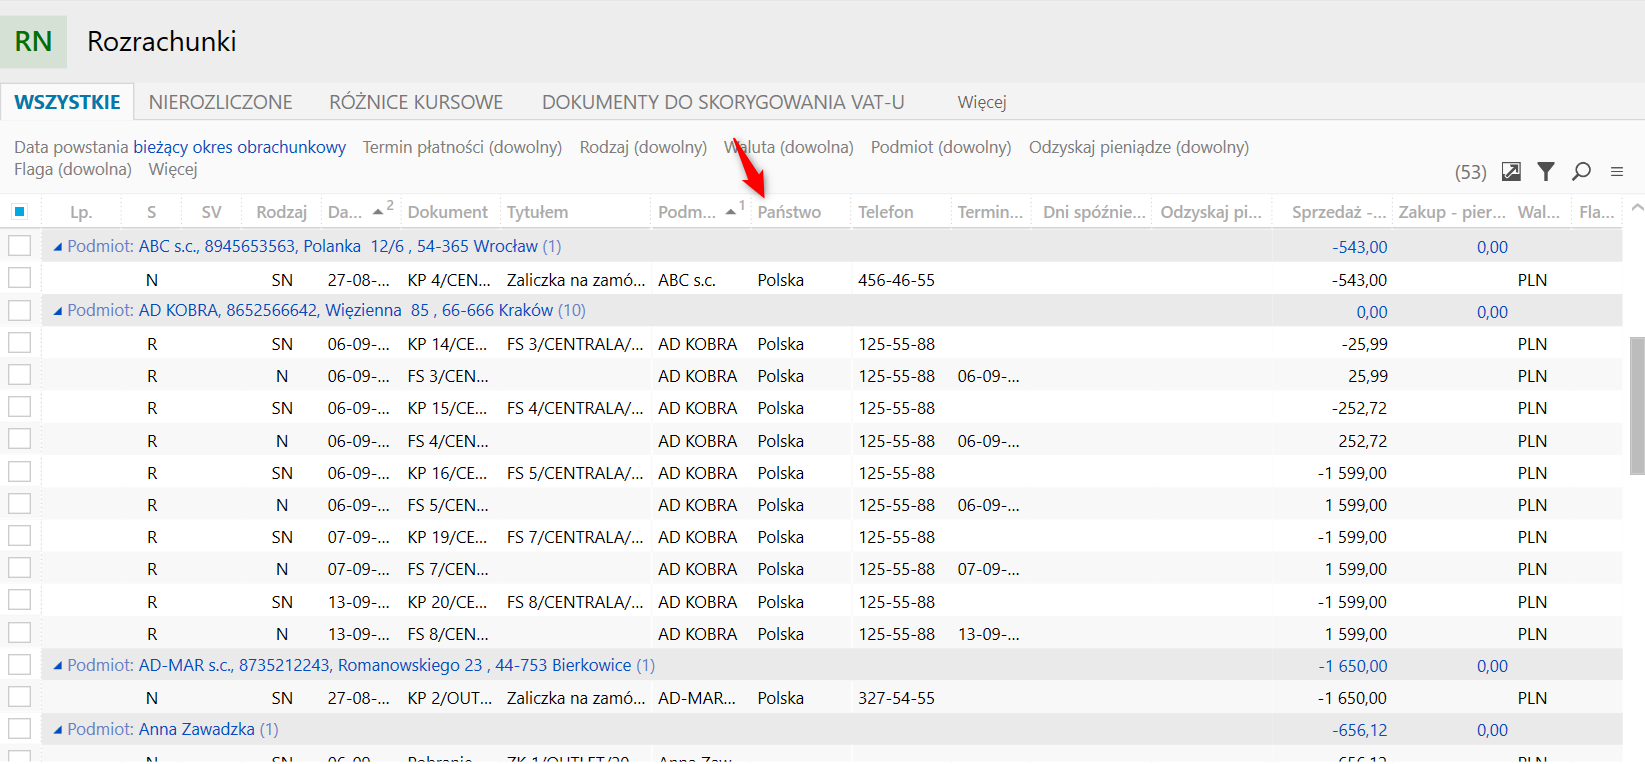Open the hamburger list menu icon
Viewport: 1645px width, 764px height.
pos(1617,172)
